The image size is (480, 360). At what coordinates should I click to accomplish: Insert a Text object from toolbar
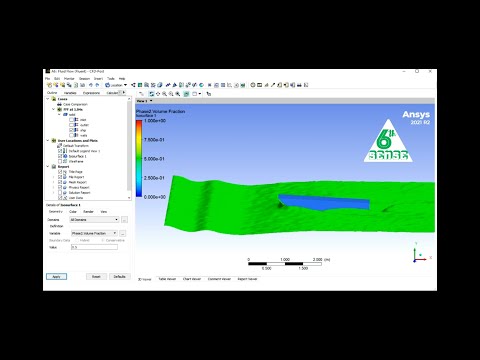point(168,85)
